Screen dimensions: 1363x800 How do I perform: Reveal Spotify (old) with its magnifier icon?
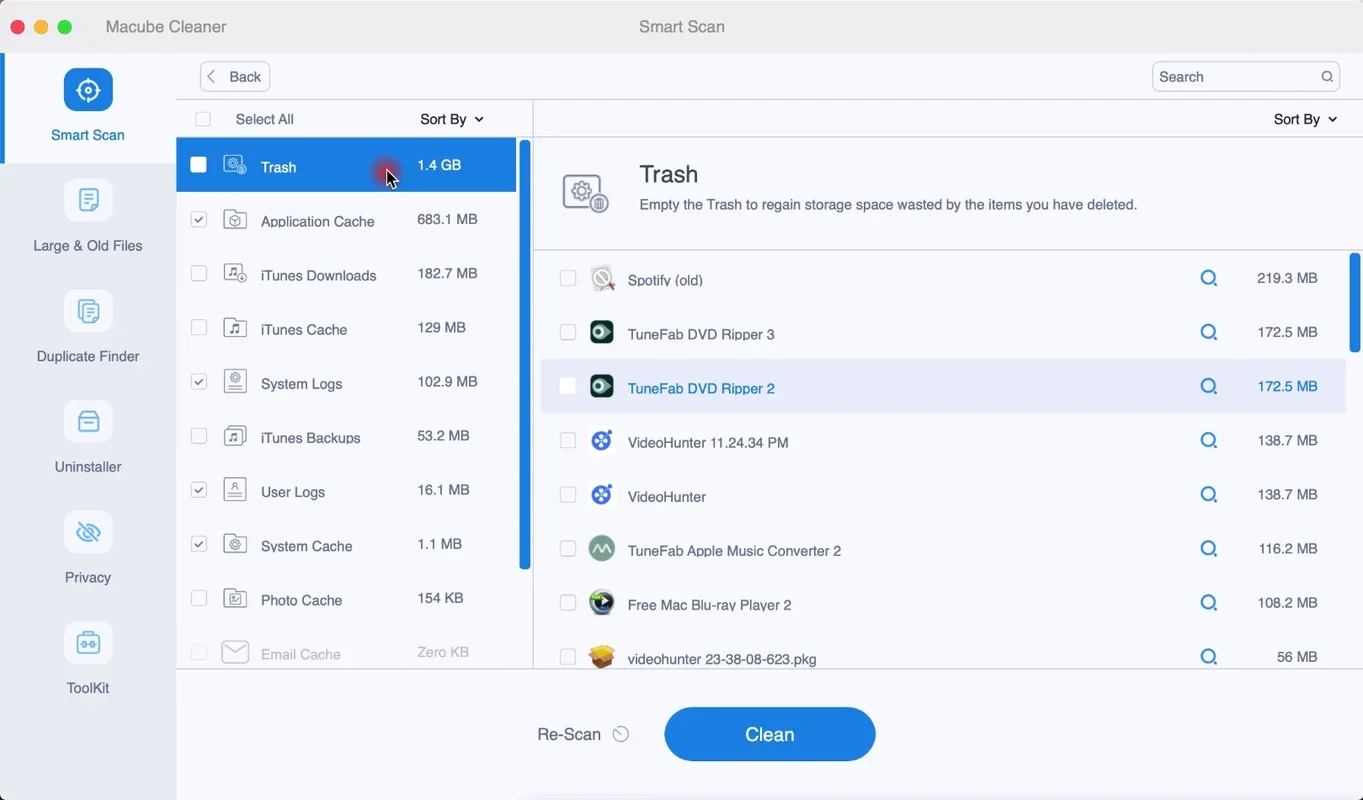[x=1209, y=278]
